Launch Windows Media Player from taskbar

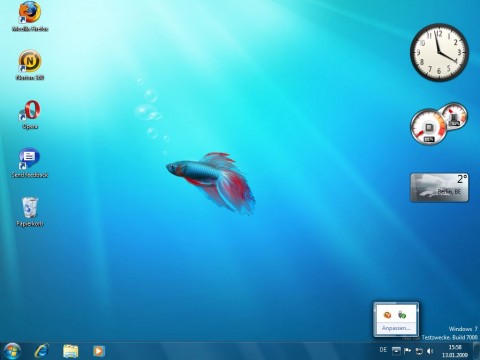(98, 351)
